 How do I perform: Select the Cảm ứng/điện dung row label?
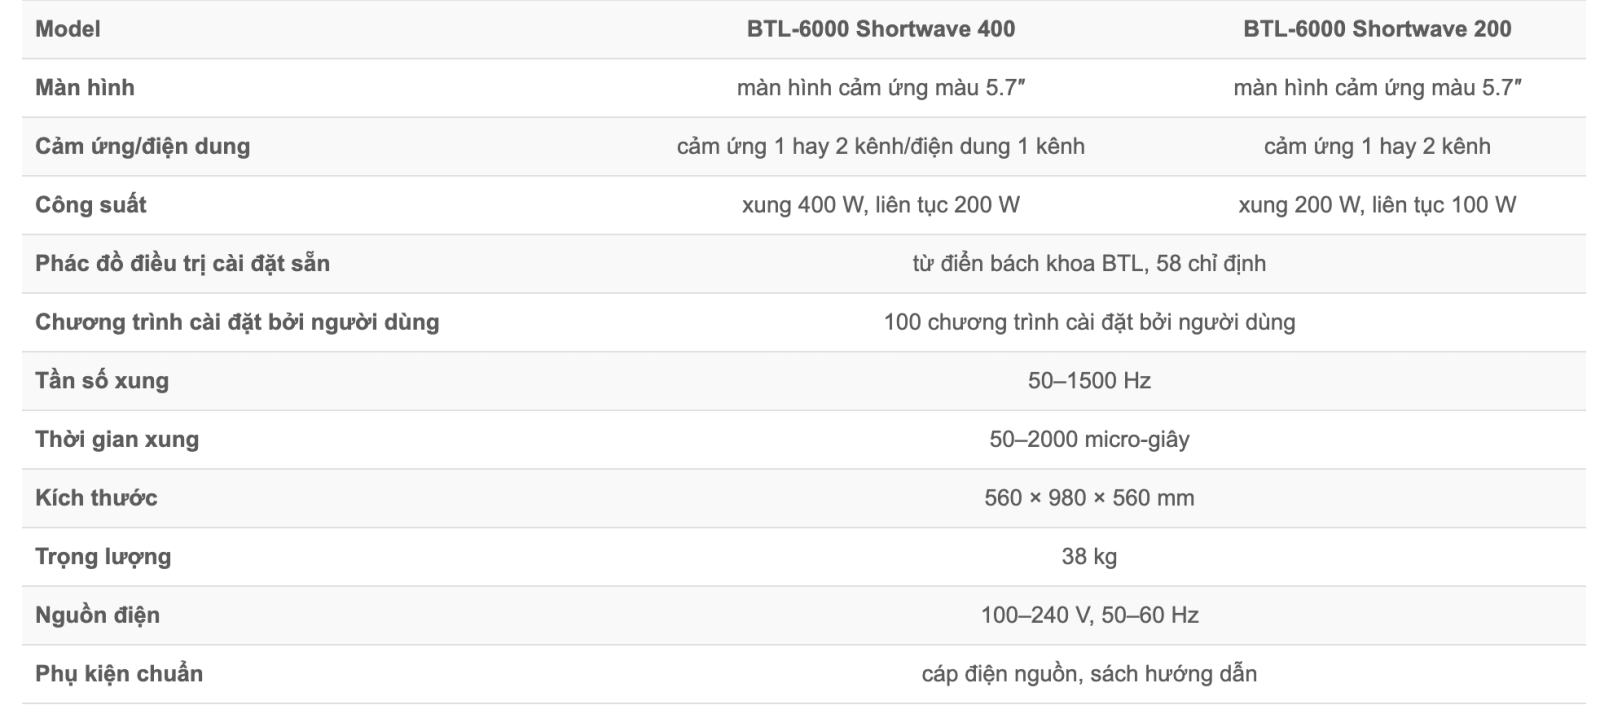(143, 147)
